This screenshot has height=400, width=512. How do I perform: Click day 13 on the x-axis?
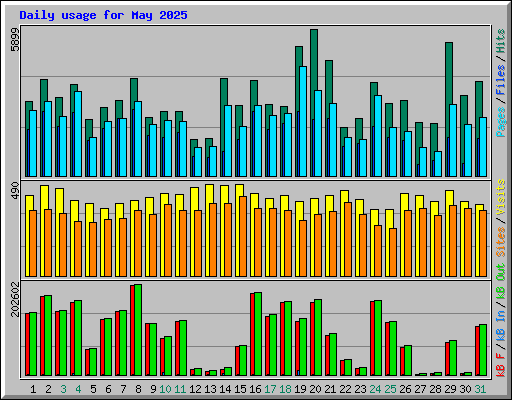click(x=210, y=389)
